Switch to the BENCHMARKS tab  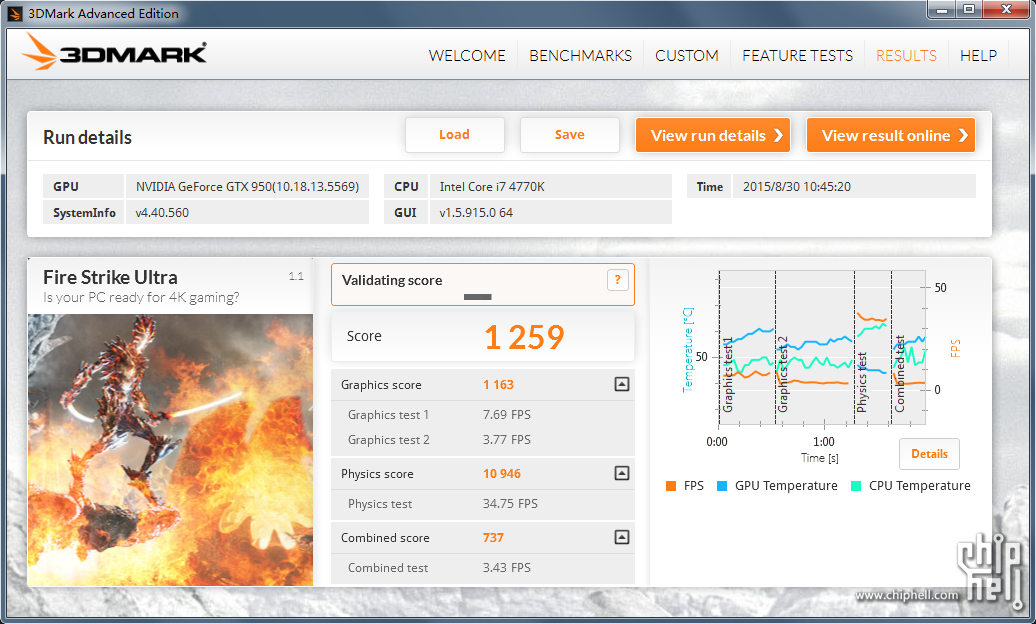tap(581, 56)
